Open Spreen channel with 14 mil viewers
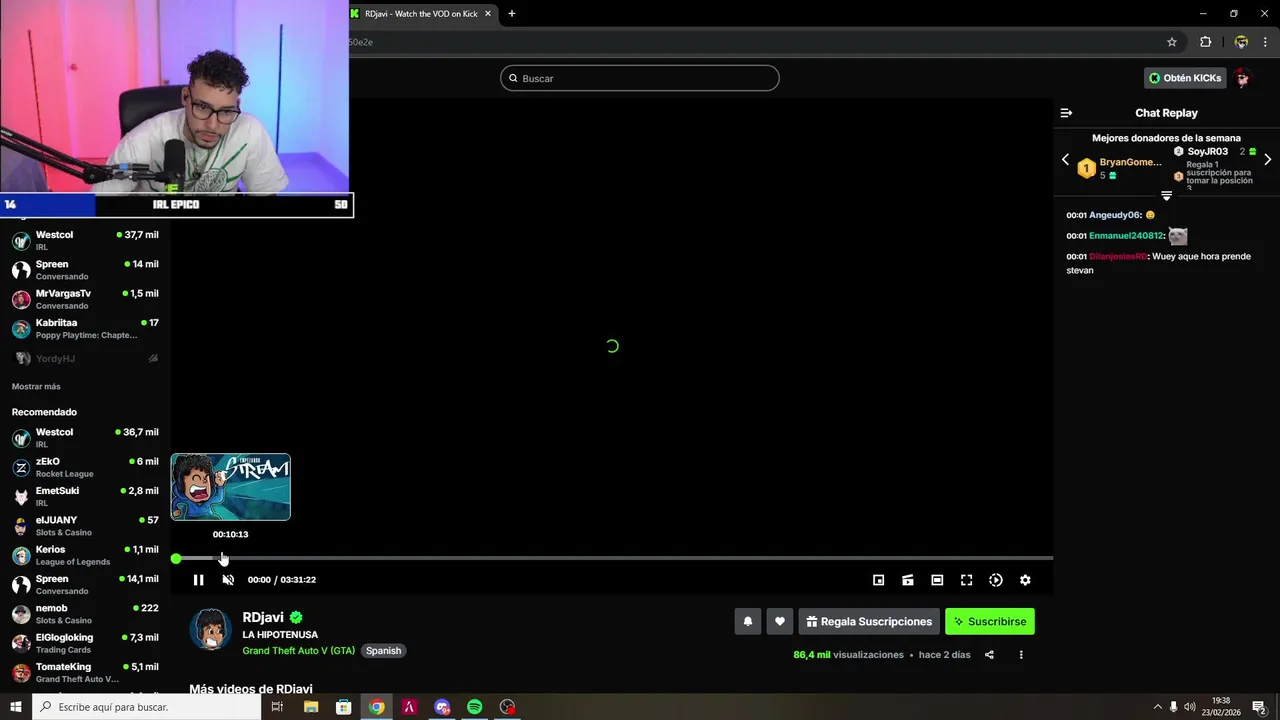Screen dimensions: 1280x720 click(x=85, y=270)
